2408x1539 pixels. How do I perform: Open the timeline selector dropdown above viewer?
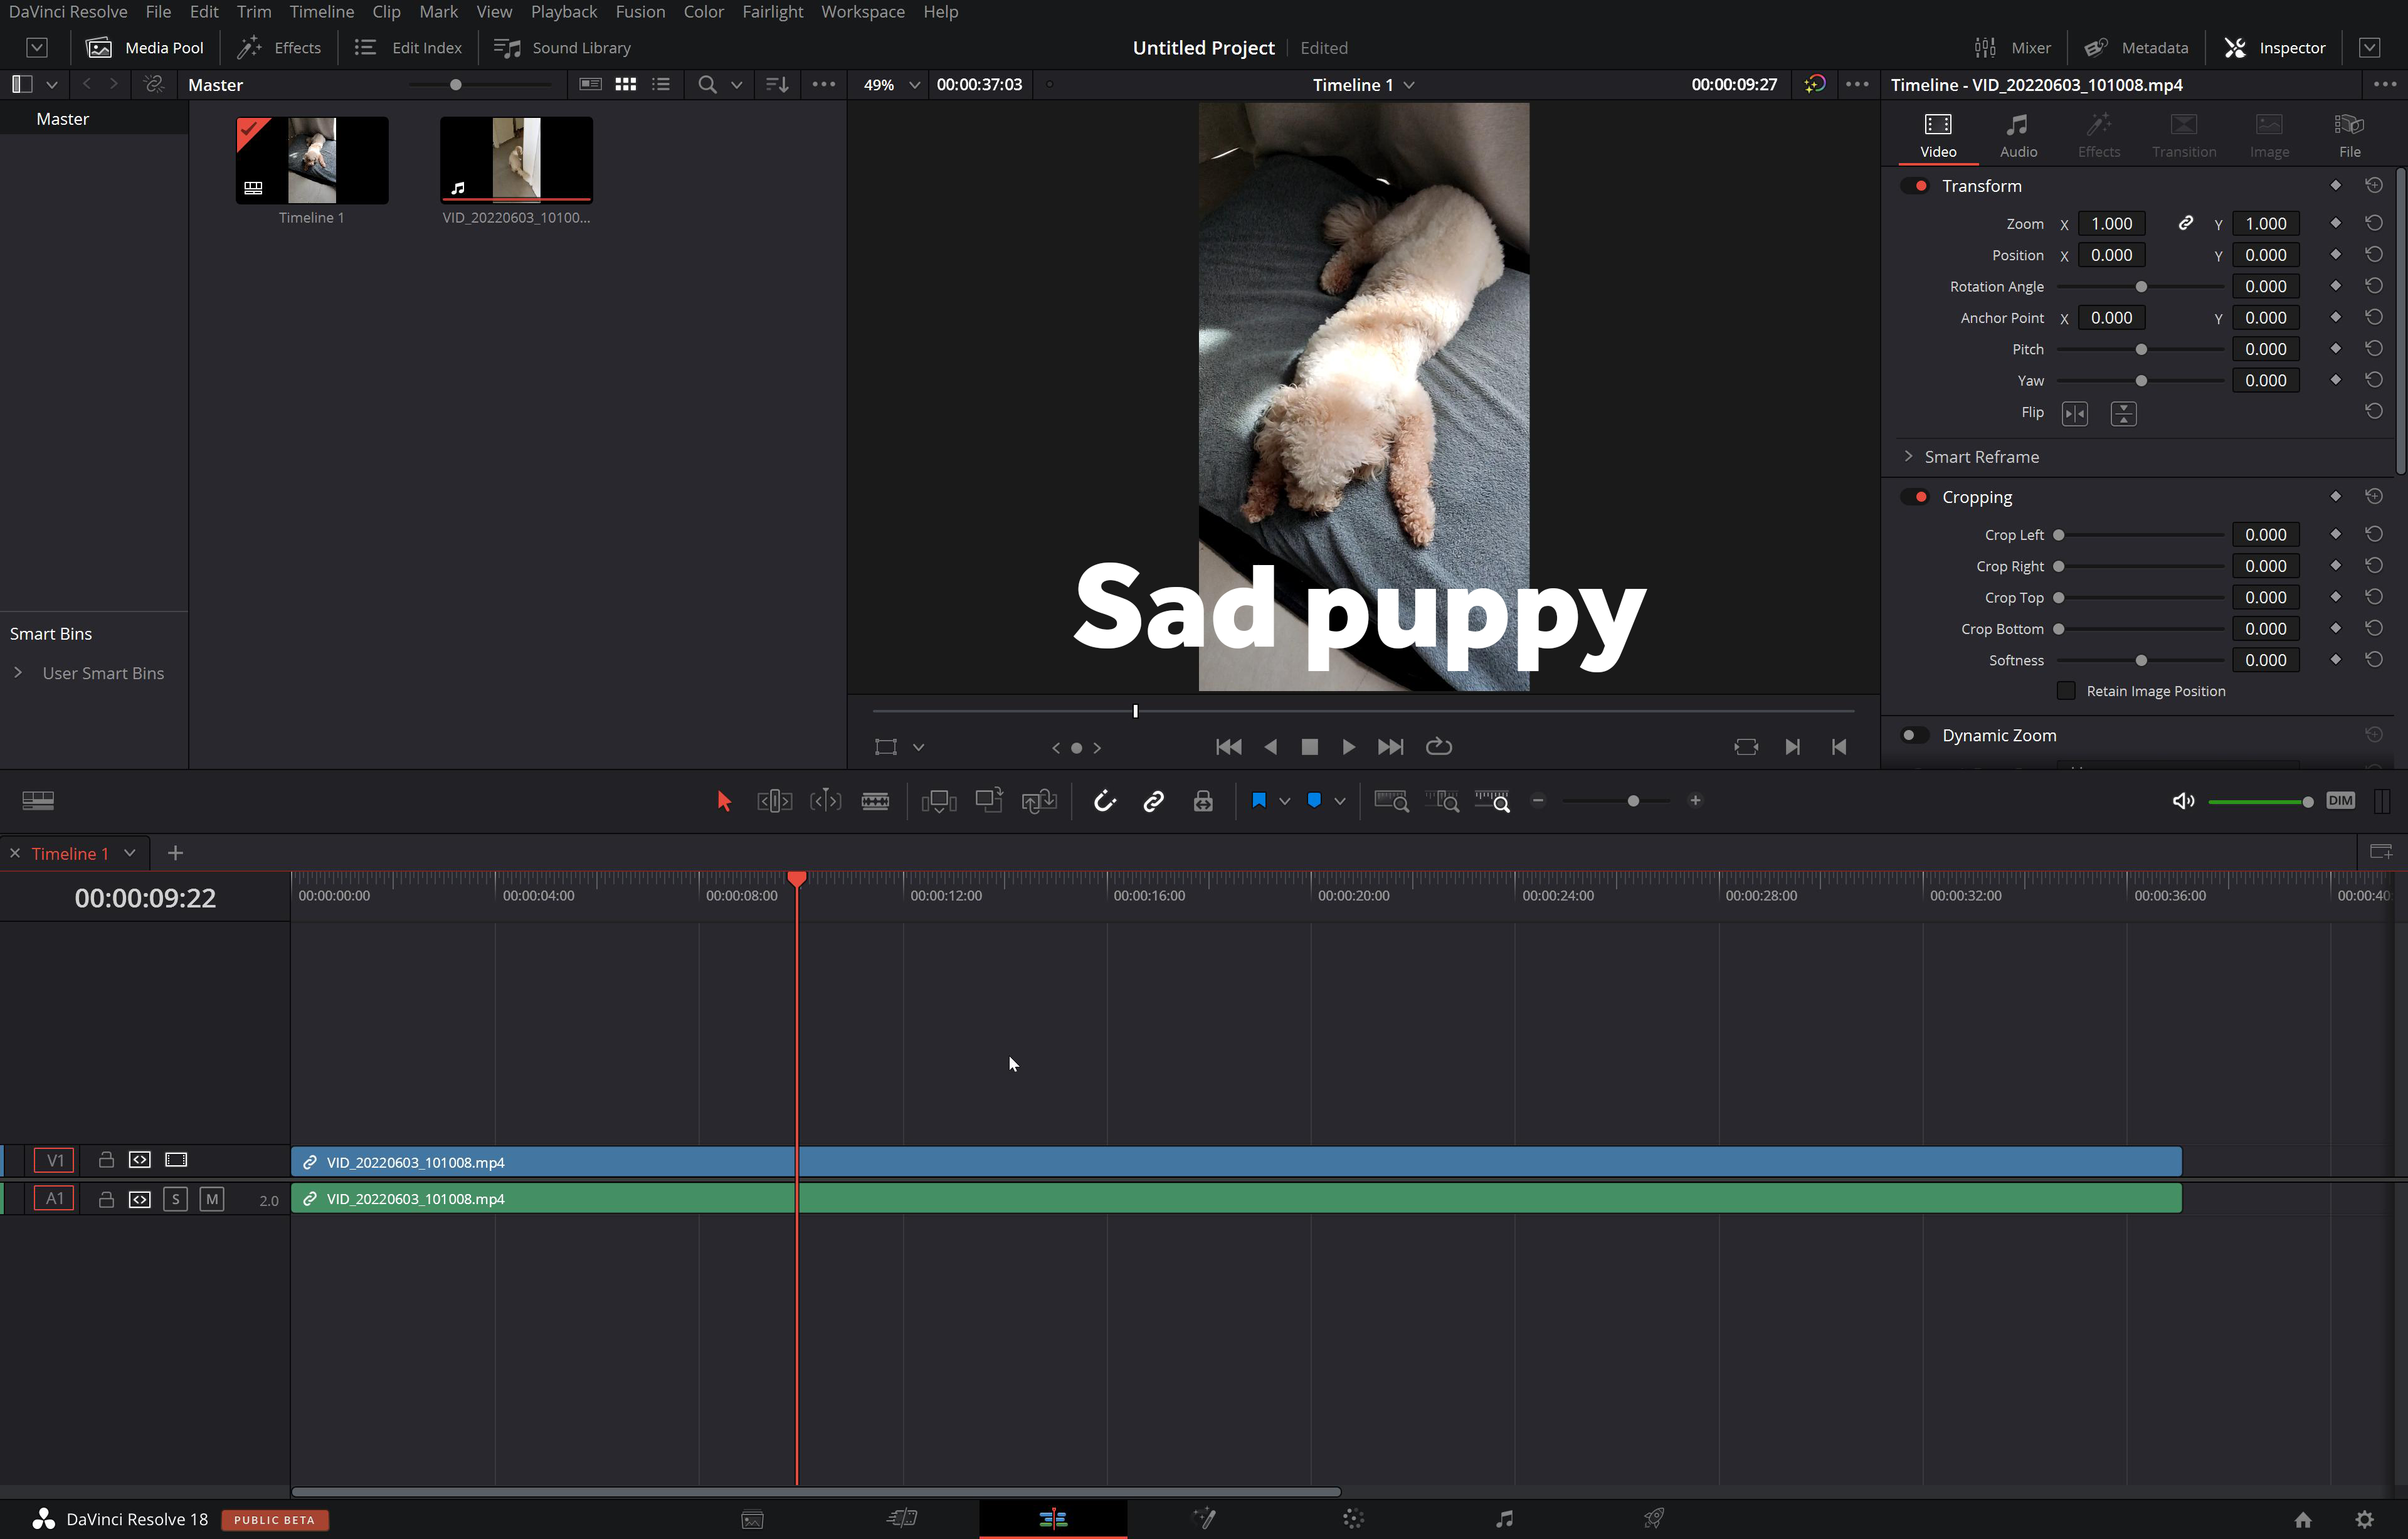pyautogui.click(x=1410, y=85)
